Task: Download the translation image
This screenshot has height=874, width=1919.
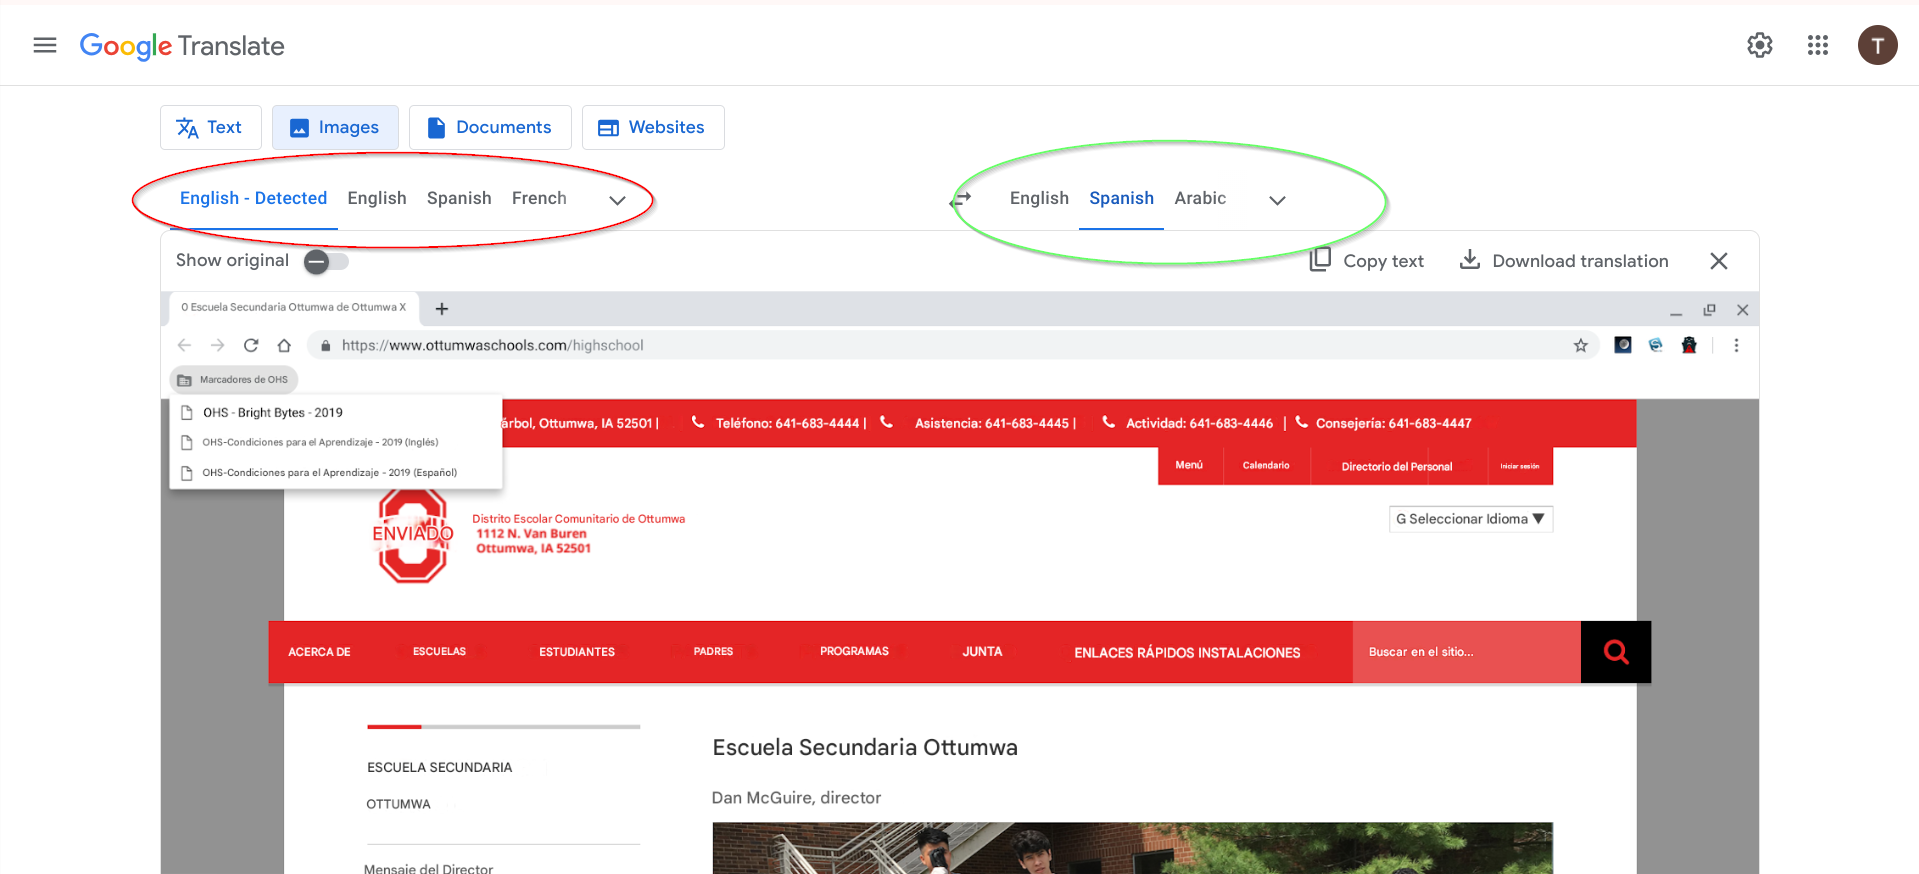Action: (x=1564, y=260)
